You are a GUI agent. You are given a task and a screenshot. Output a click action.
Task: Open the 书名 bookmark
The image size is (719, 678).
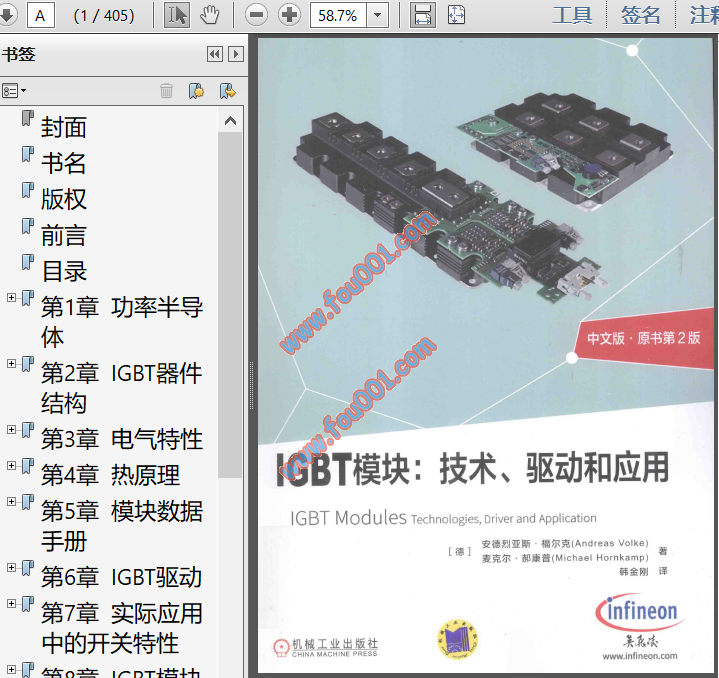pyautogui.click(x=64, y=163)
